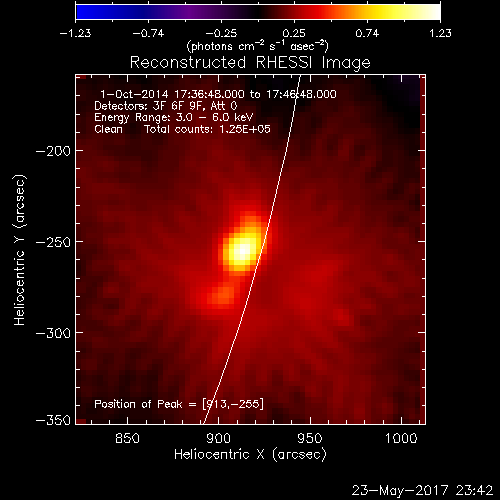500x500 pixels.
Task: Click the blue end of the color bar
Action: click(83, 12)
